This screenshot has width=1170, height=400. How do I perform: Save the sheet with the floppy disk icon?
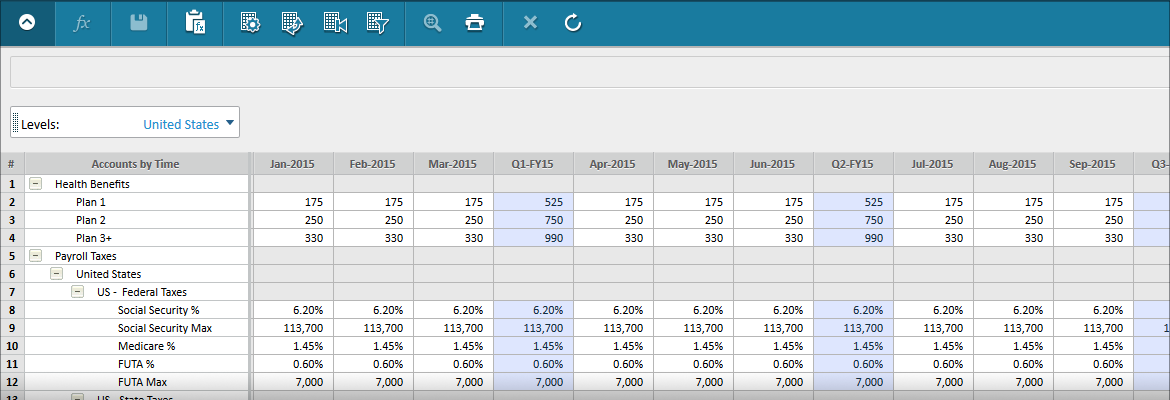click(x=138, y=22)
